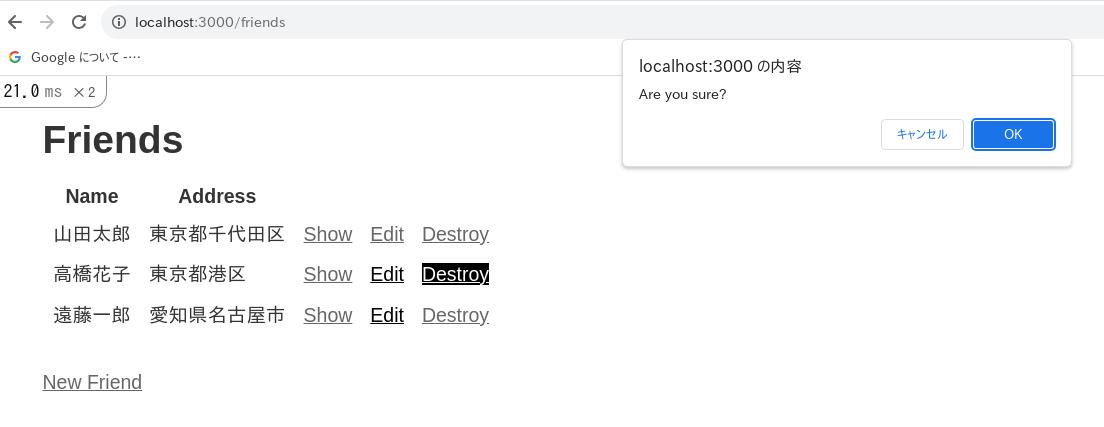This screenshot has width=1104, height=427.
Task: Click the site info icon in address bar
Action: click(x=118, y=22)
